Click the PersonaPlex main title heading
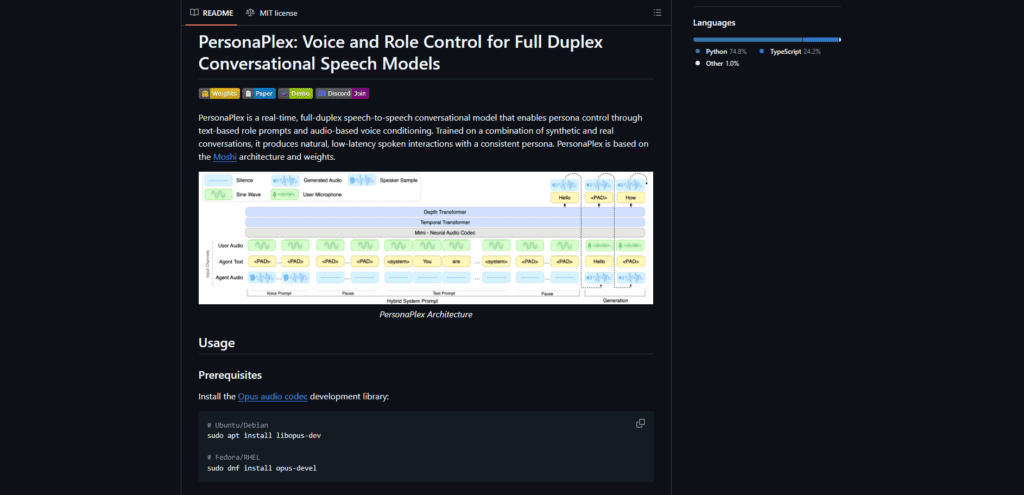 click(x=400, y=53)
